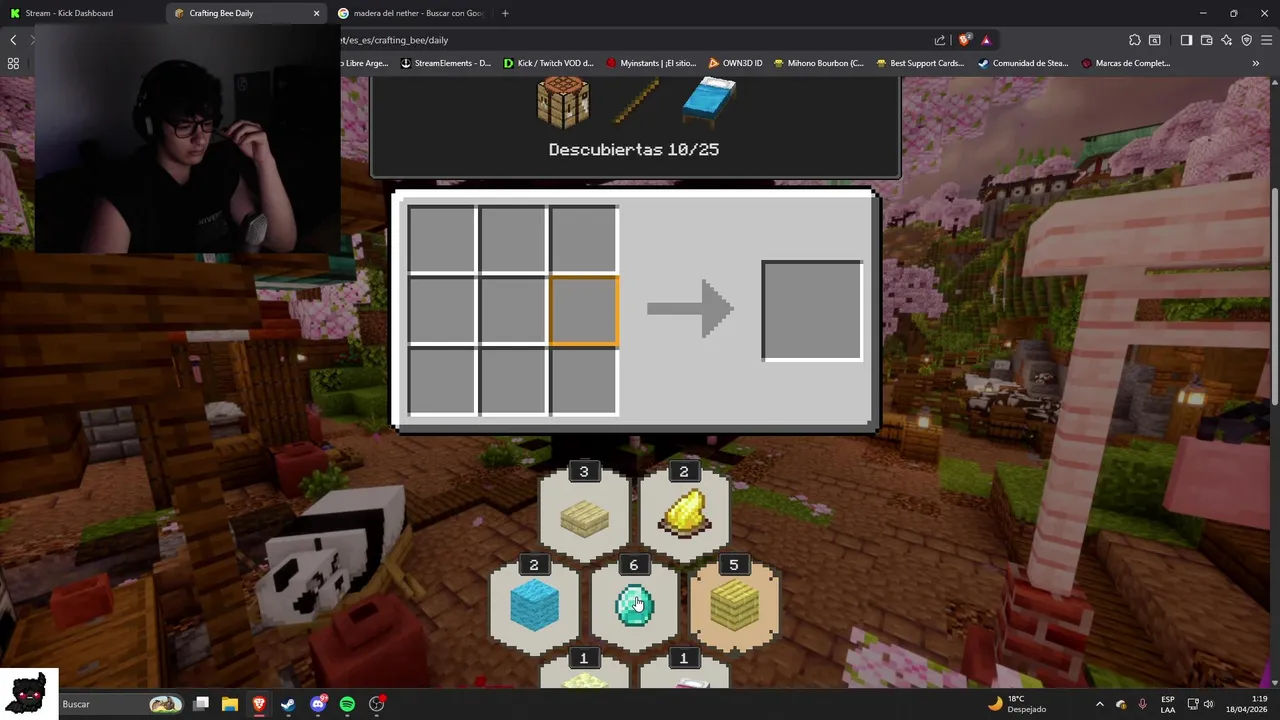Select the center slot of the crafting grid
The height and width of the screenshot is (720, 1280).
513,310
